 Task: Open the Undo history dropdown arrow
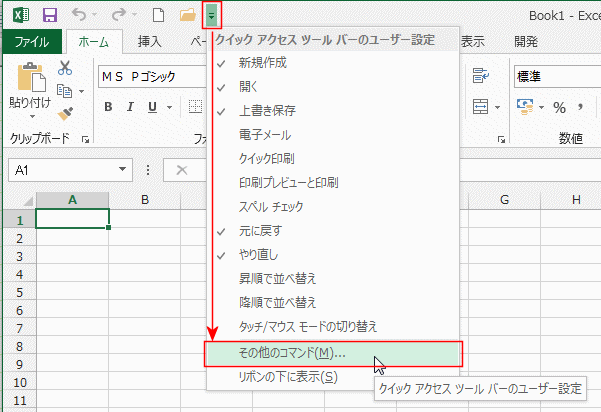[94, 15]
